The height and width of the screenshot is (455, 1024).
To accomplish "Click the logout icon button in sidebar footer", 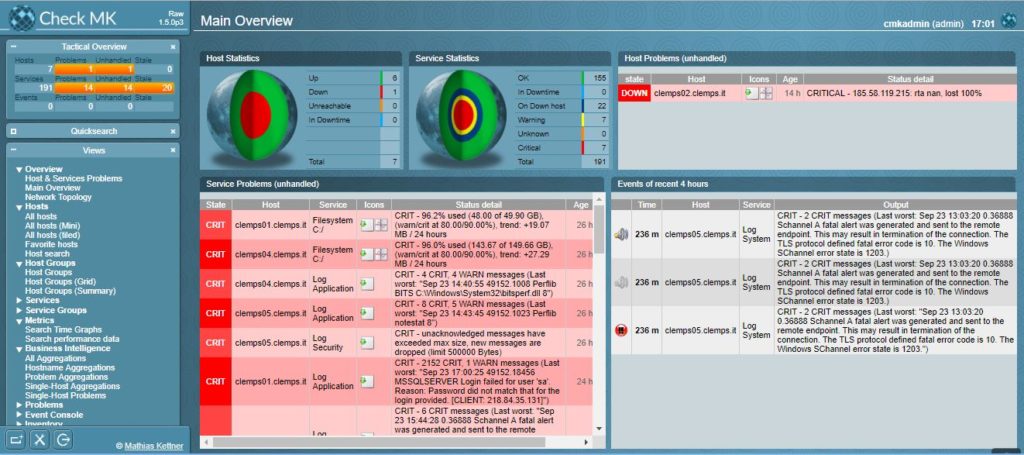I will [63, 439].
